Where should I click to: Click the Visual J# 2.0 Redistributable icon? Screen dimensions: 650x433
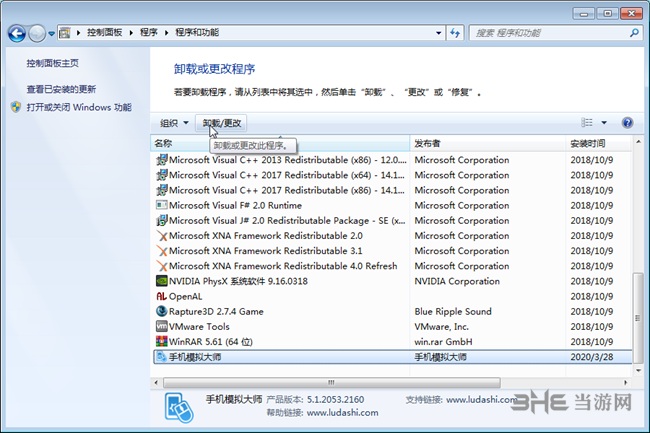click(x=162, y=220)
